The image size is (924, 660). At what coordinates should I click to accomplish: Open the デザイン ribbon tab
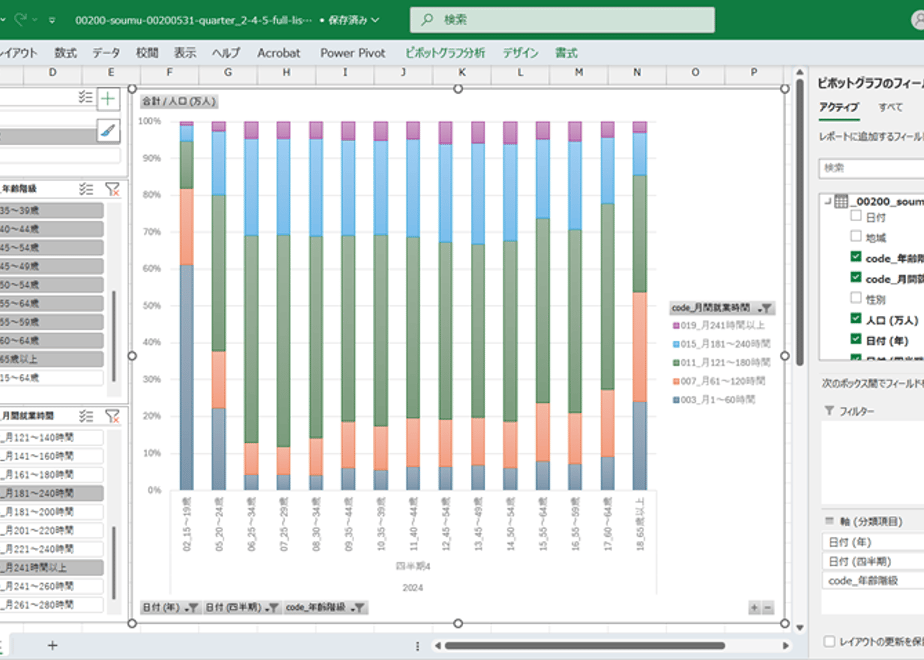coord(520,53)
